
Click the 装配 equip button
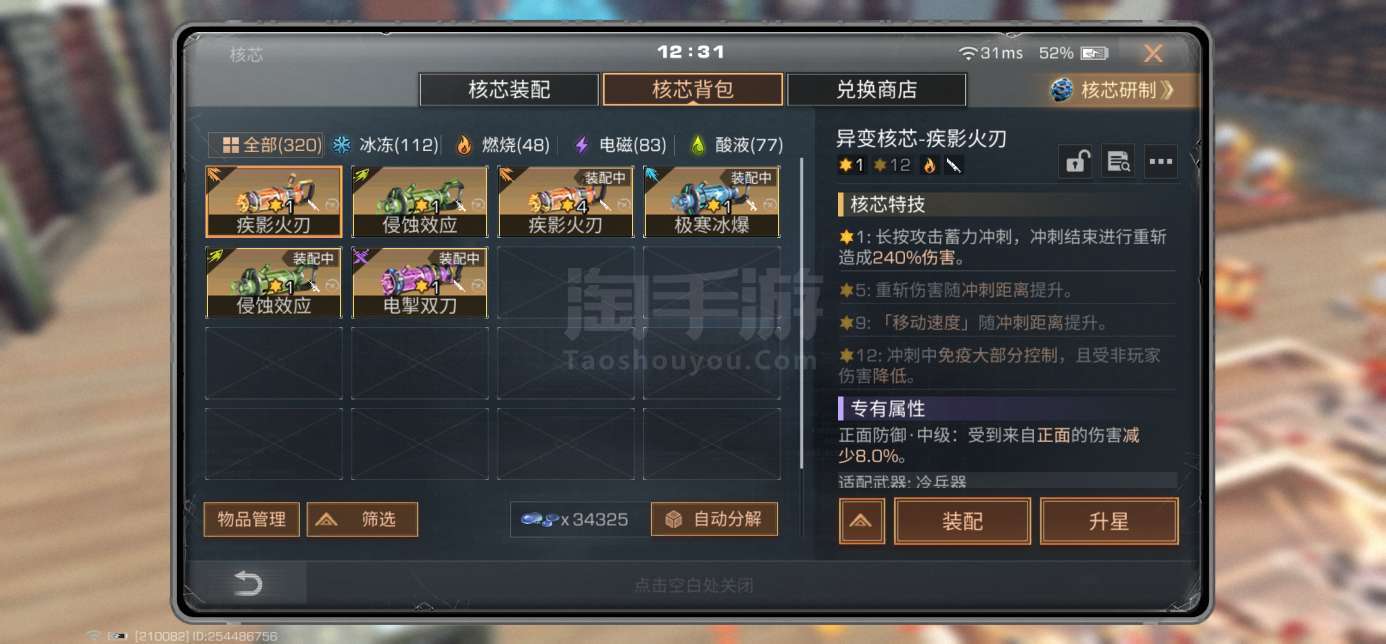(x=962, y=521)
